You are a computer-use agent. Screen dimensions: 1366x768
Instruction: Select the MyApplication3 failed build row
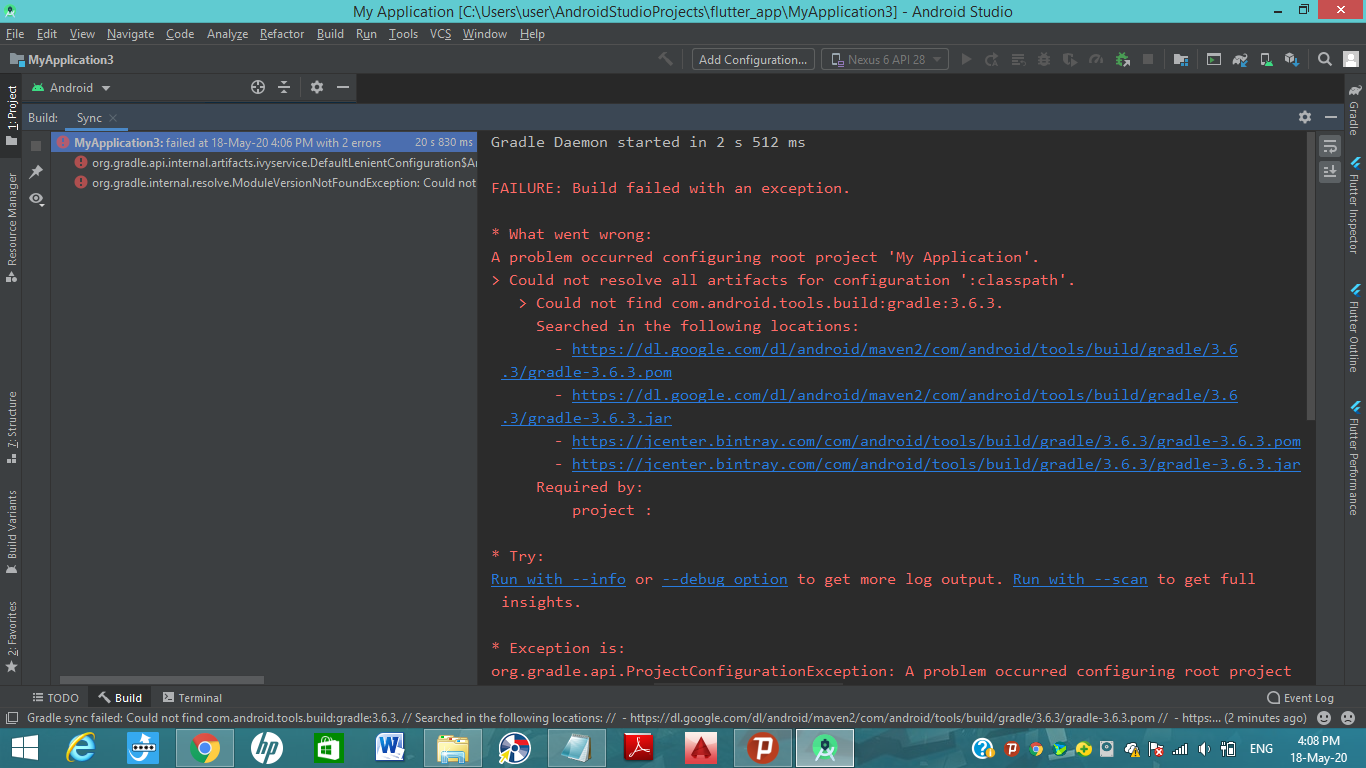pyautogui.click(x=265, y=142)
